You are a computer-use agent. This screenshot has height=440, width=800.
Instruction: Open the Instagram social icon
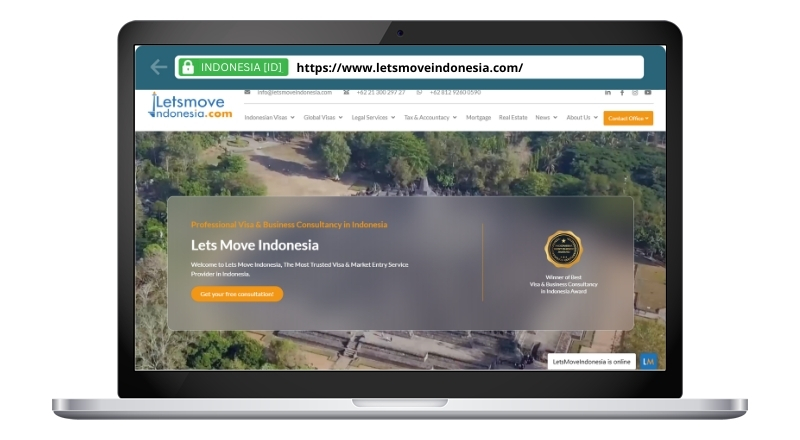635,92
